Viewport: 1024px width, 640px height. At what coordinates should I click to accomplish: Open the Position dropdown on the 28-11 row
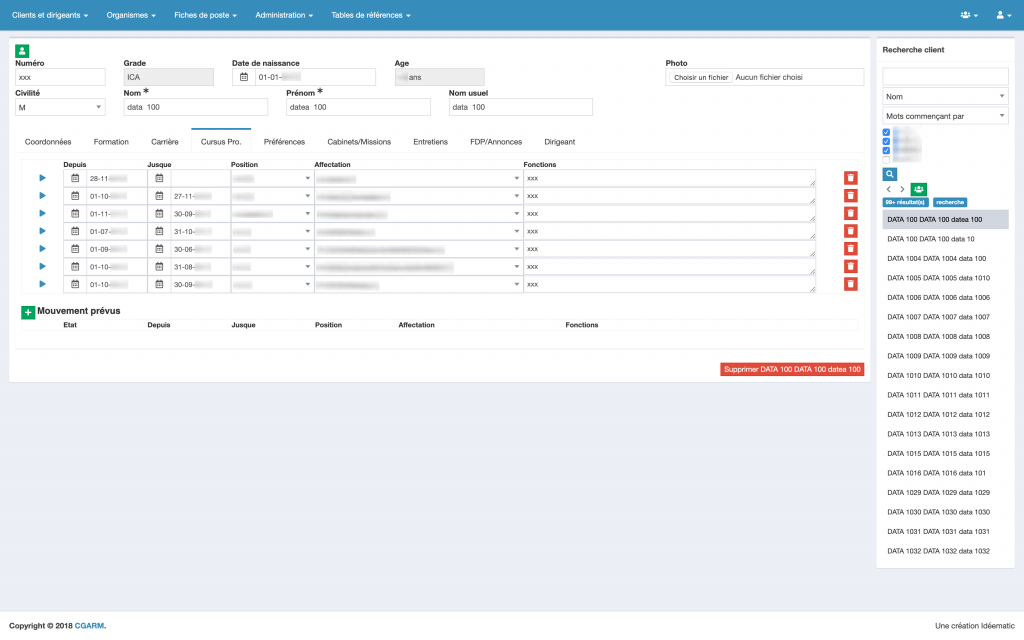[x=272, y=178]
